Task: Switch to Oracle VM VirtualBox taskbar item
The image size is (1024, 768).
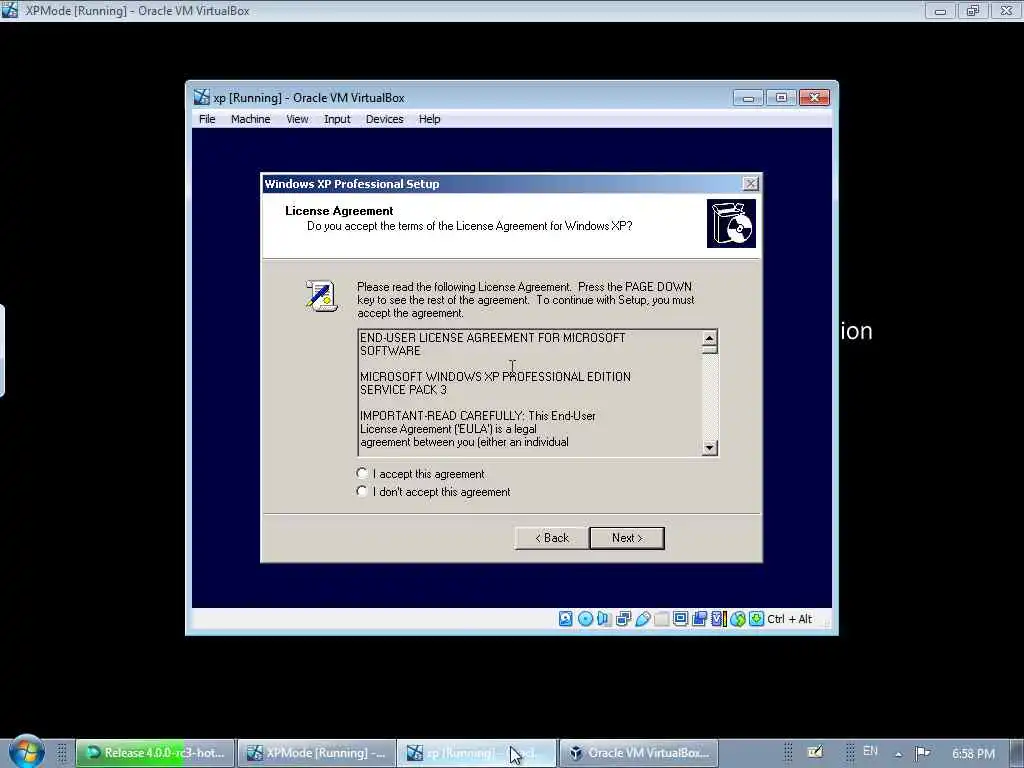Action: (638, 753)
